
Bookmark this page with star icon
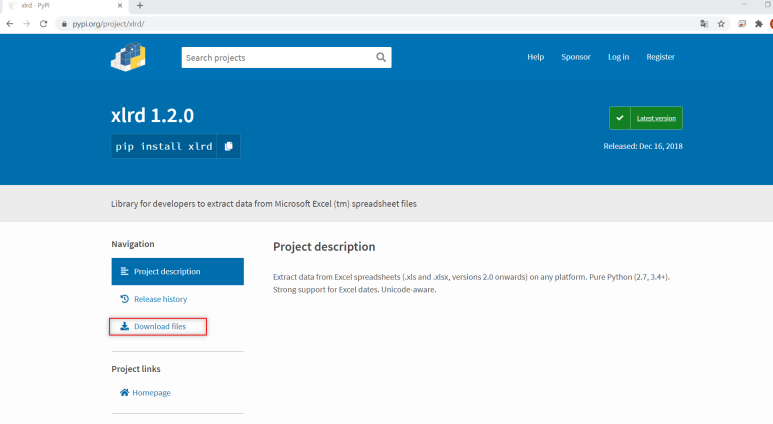[x=721, y=24]
